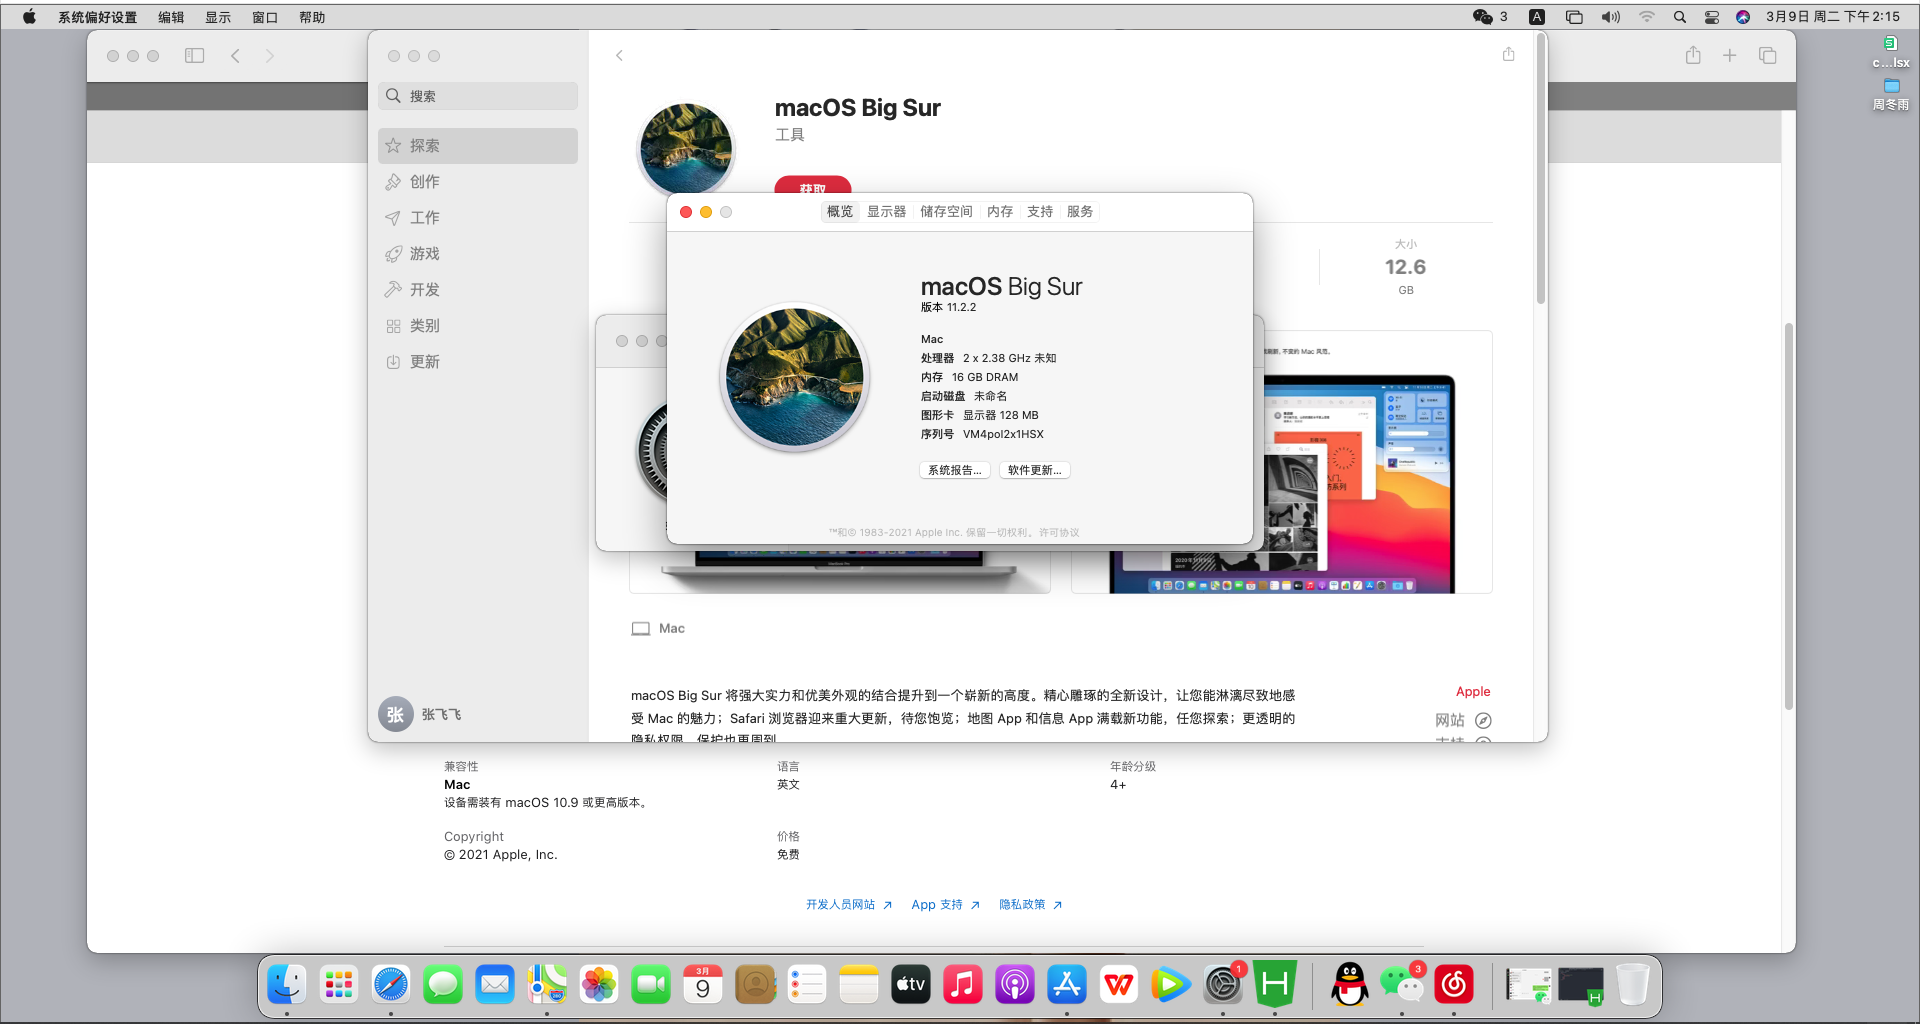1920x1024 pixels.
Task: Click the 系统报告... button
Action: point(955,470)
